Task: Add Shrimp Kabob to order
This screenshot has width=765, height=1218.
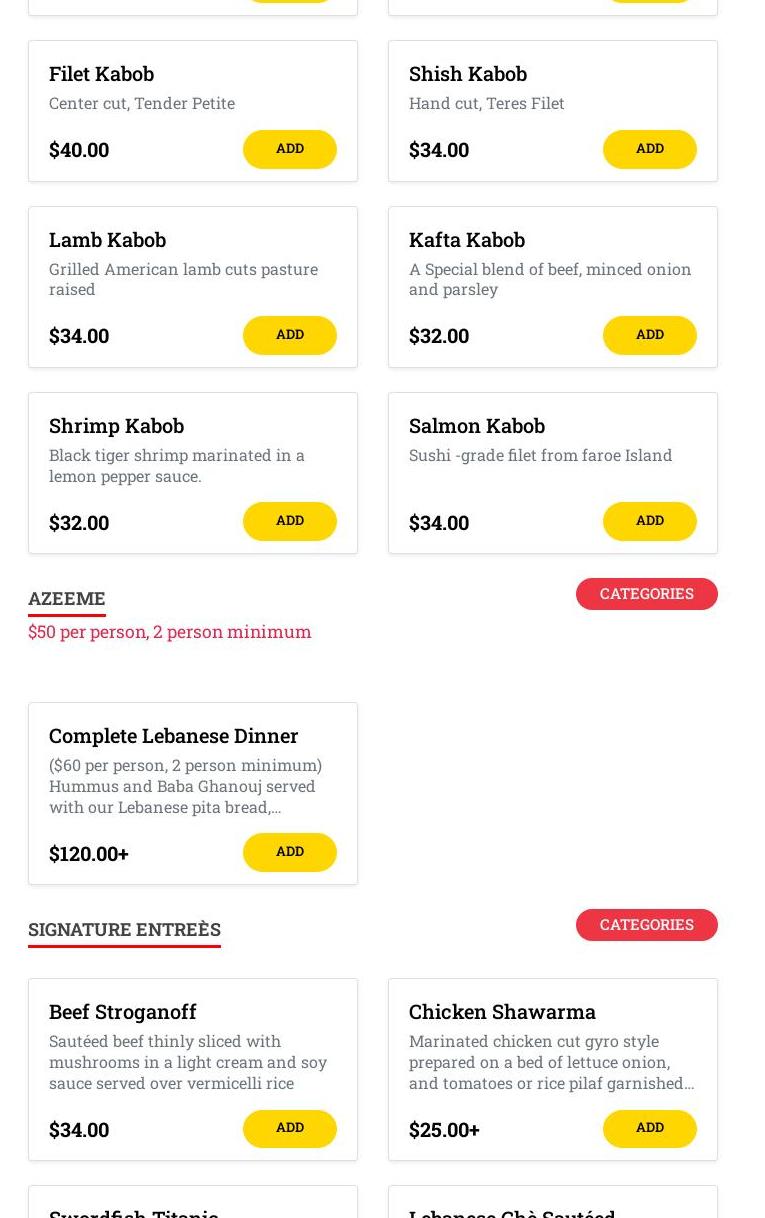Action: point(289,521)
